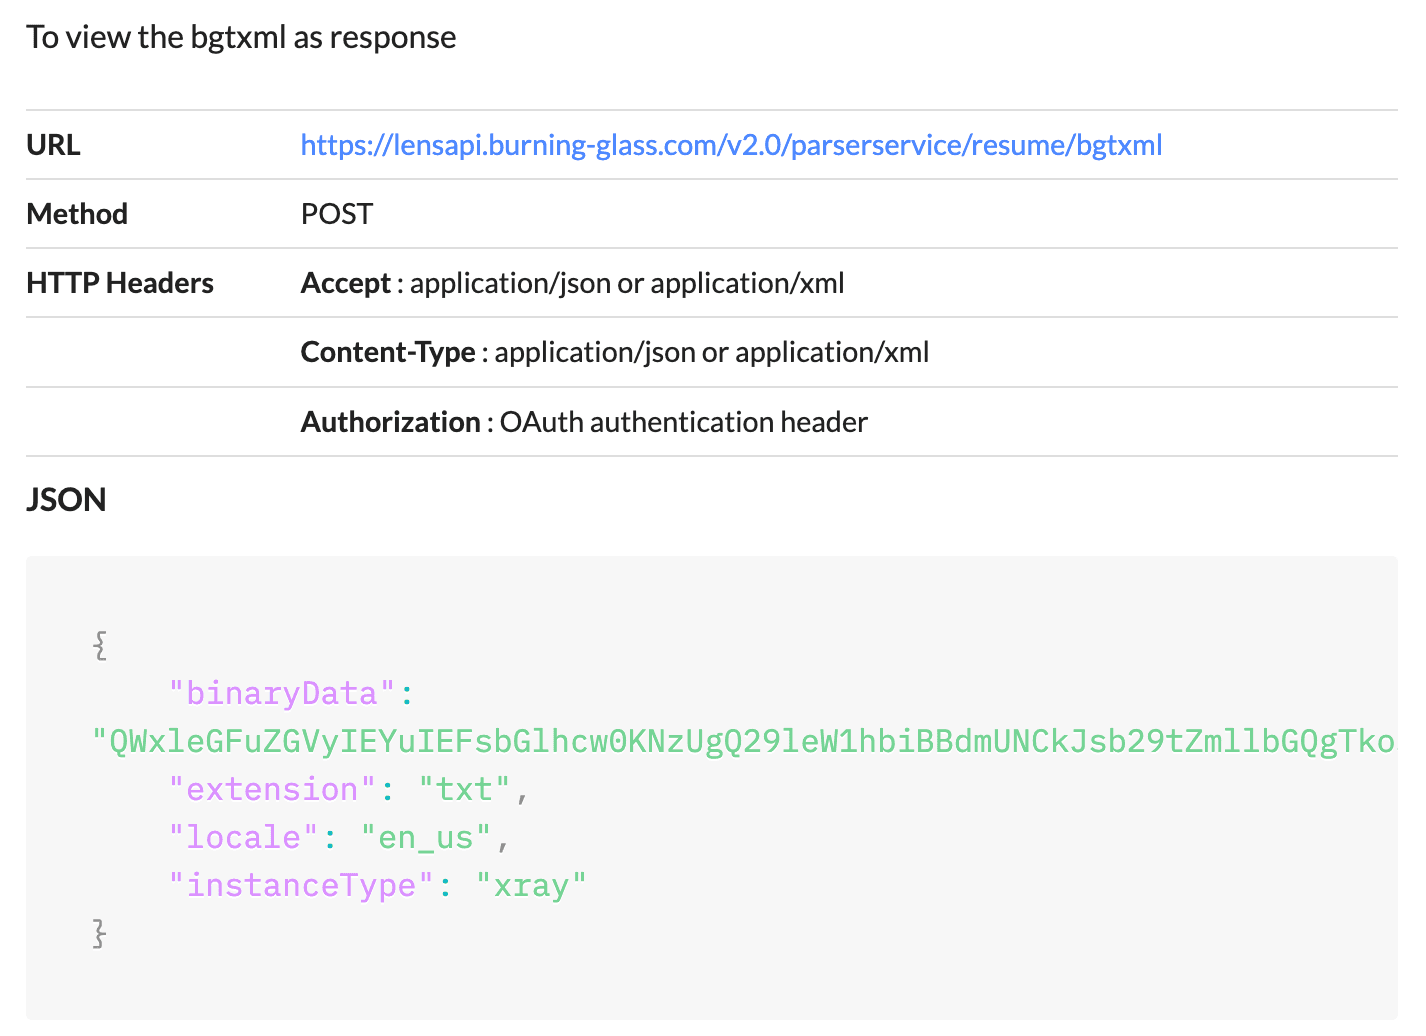Click the "en_us" locale value
1426x1036 pixels.
pos(426,837)
